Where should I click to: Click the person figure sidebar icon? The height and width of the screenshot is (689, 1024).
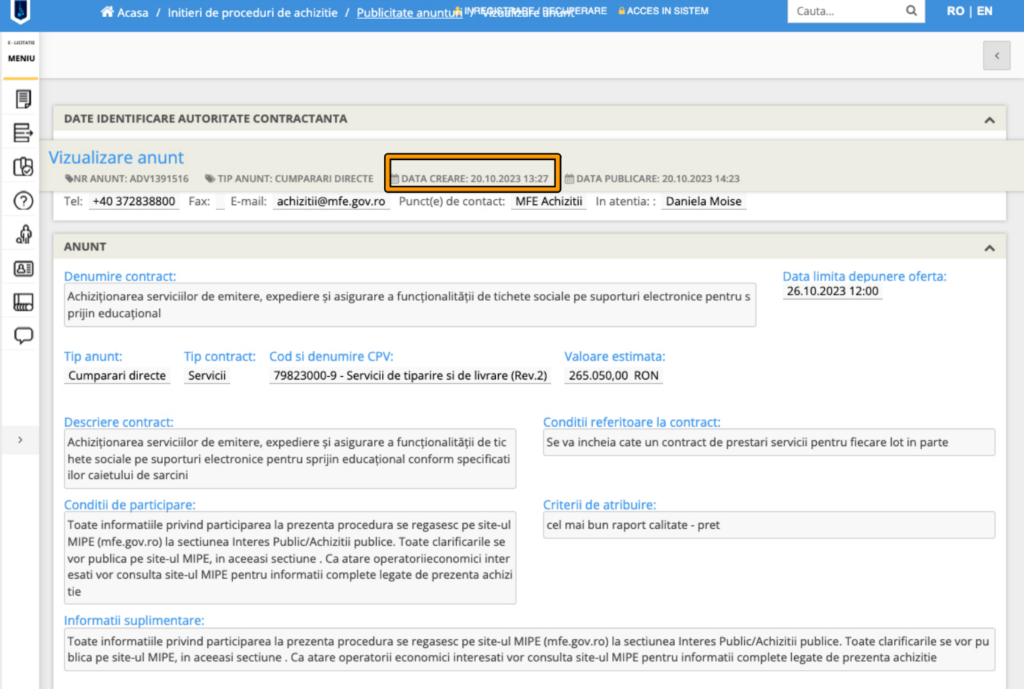point(22,235)
